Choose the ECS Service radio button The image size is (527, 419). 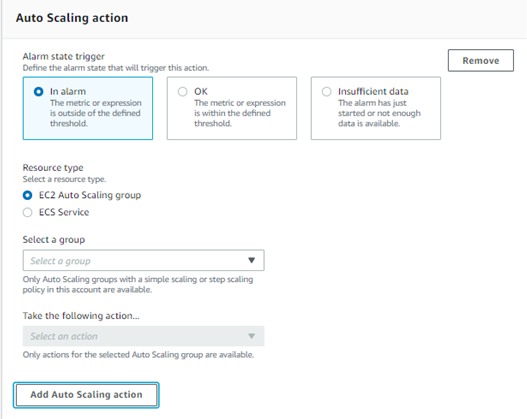click(x=28, y=212)
